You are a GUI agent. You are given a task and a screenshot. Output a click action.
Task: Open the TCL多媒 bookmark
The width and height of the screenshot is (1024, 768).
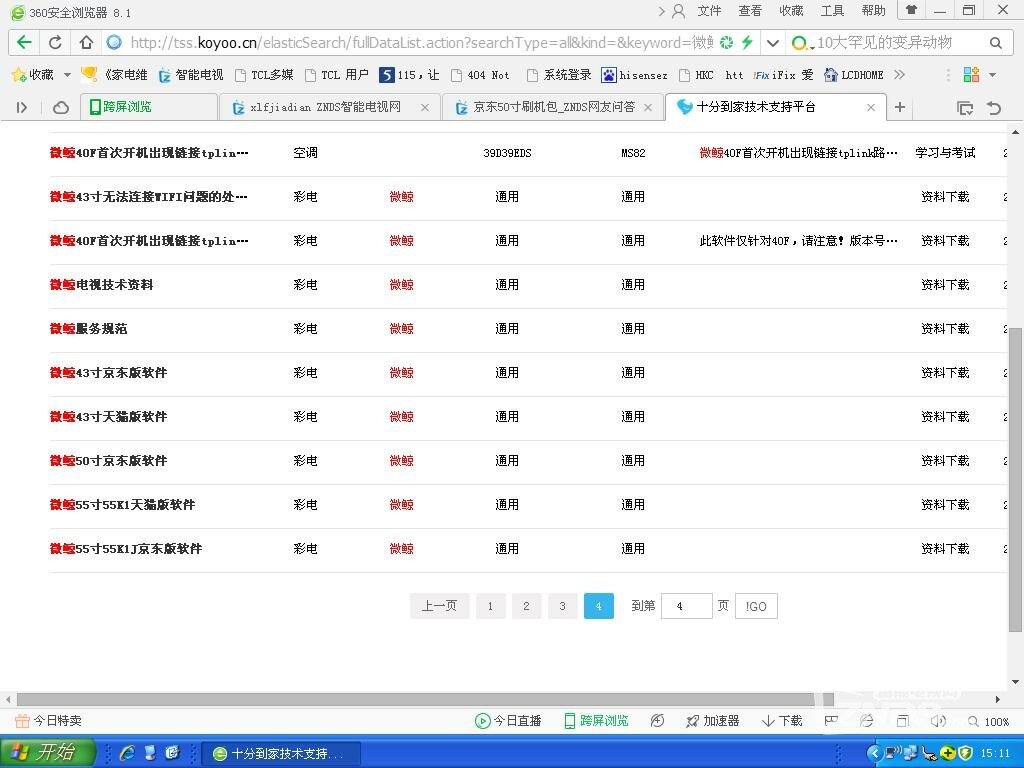pyautogui.click(x=264, y=75)
